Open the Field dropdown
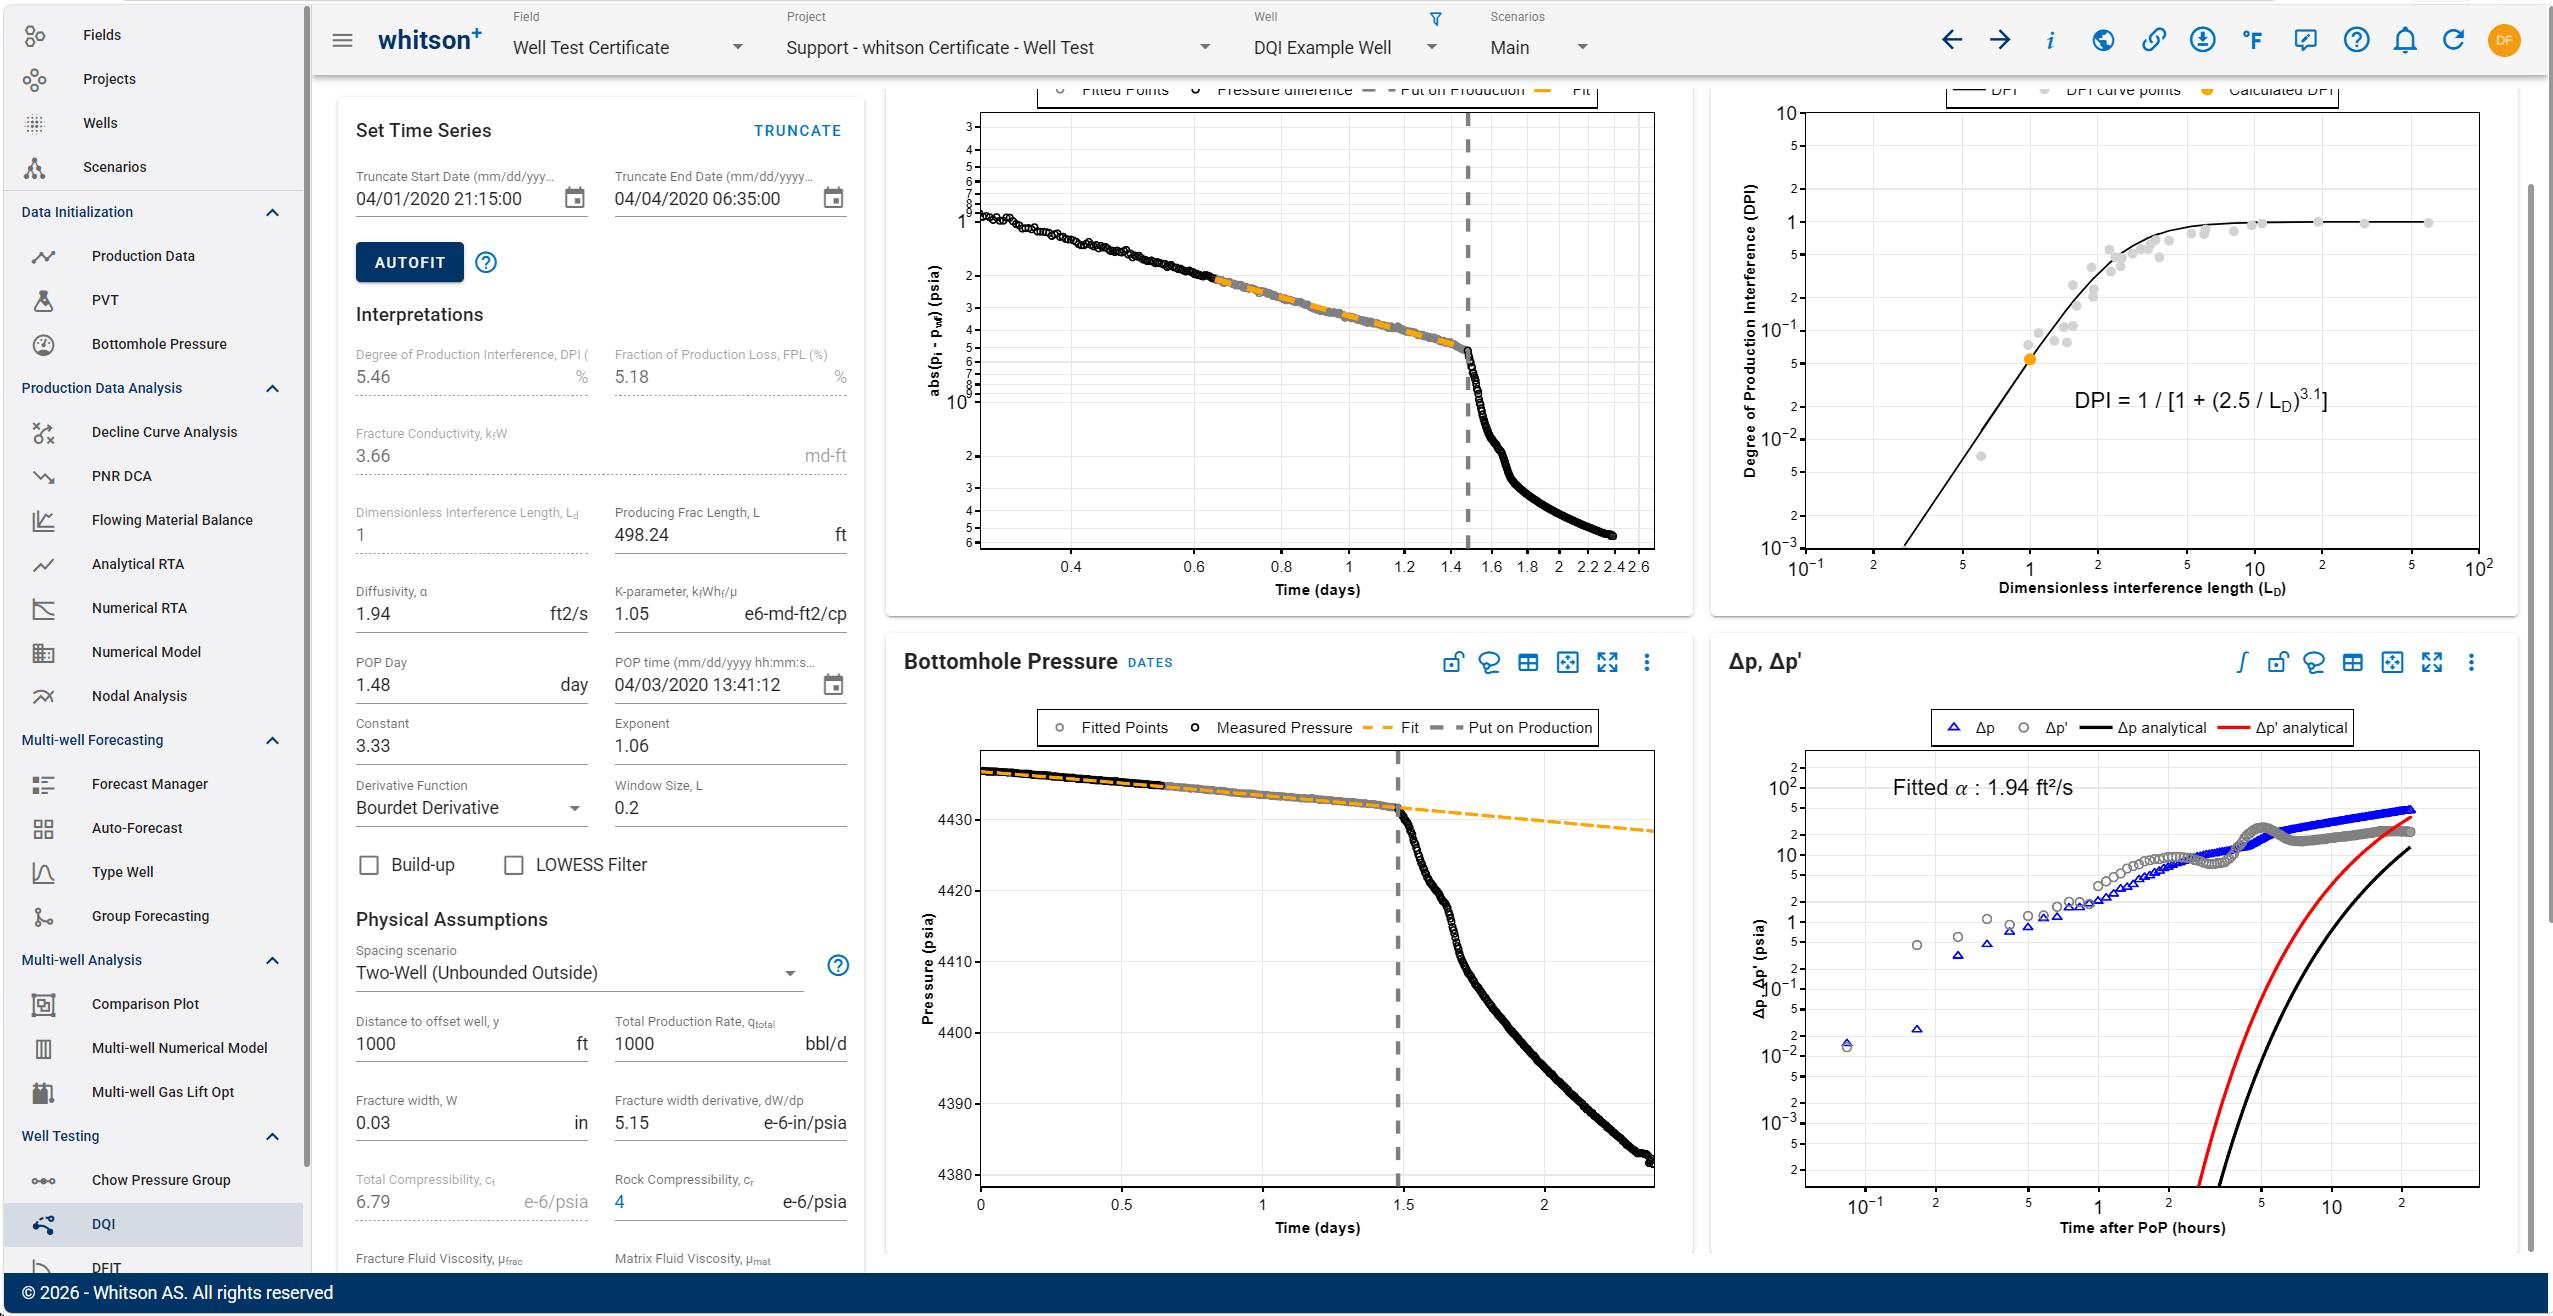 pyautogui.click(x=628, y=47)
